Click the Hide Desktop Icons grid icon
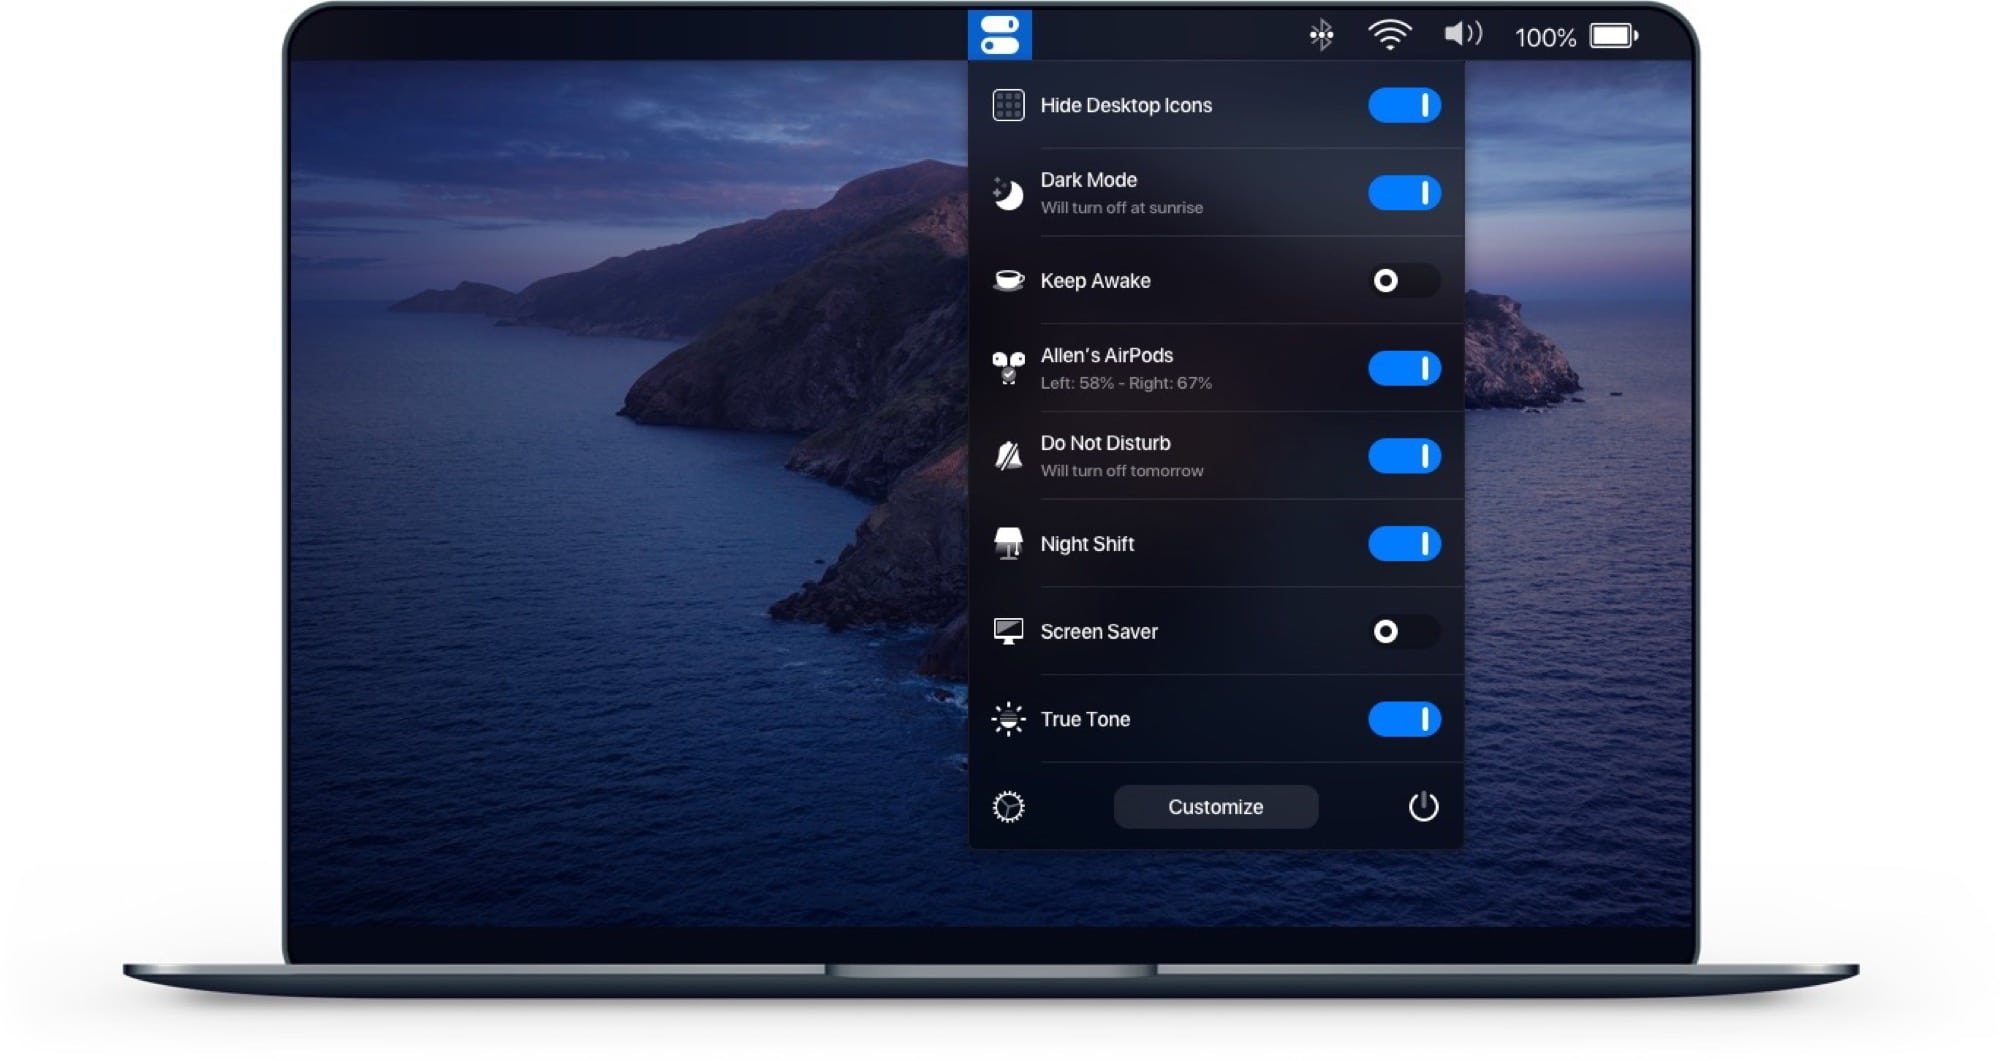 pyautogui.click(x=1009, y=104)
